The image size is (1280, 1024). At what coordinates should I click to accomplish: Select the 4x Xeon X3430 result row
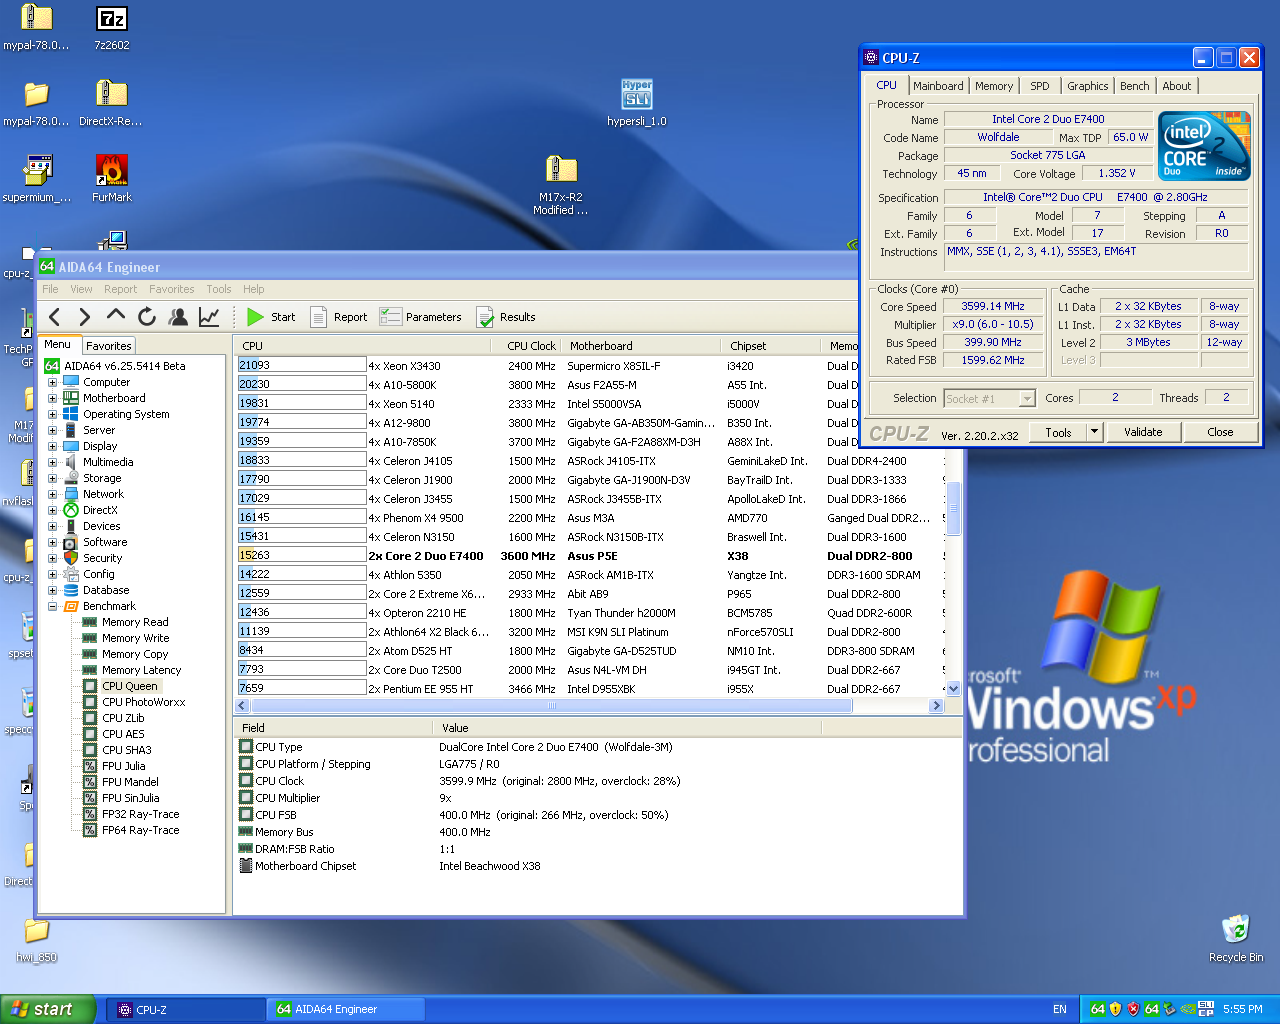590,366
